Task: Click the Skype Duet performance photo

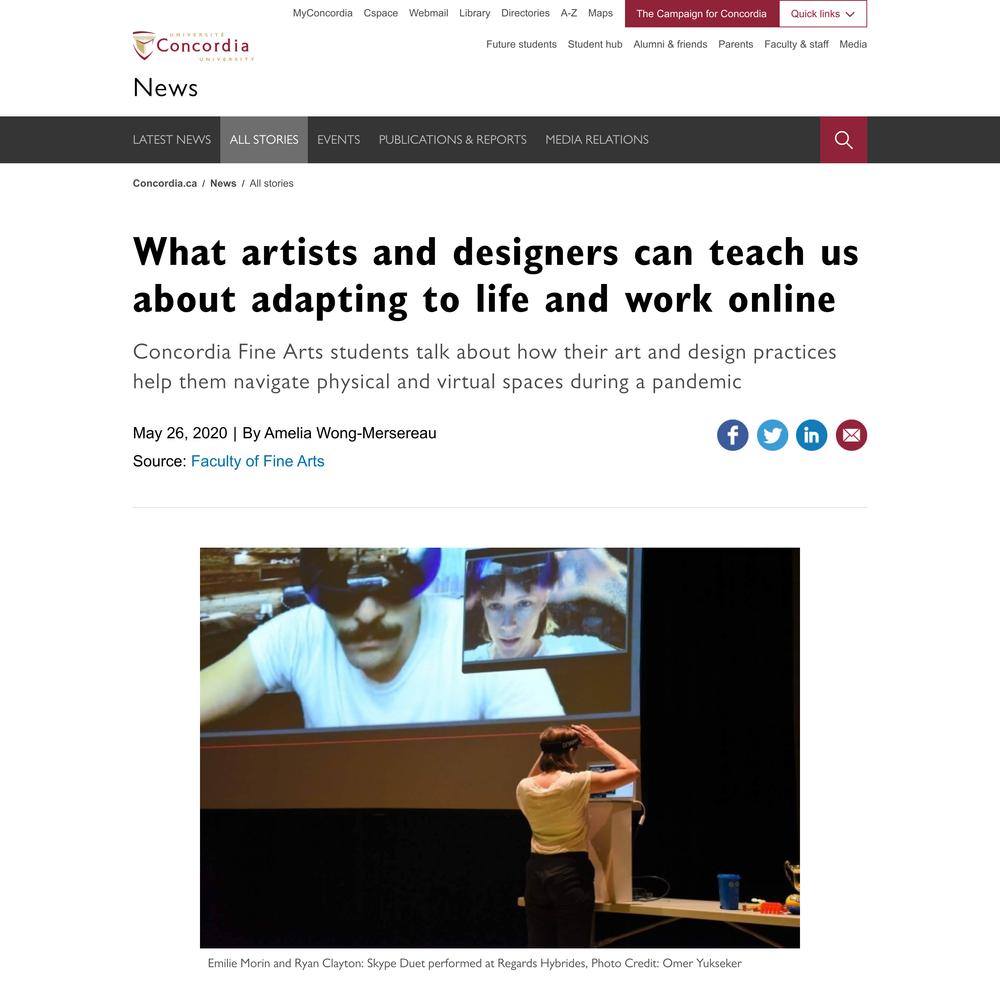Action: click(x=500, y=747)
